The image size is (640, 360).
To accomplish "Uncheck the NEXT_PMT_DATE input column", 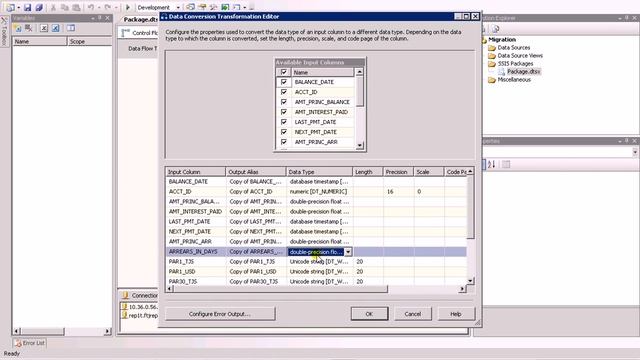I will 284,132.
